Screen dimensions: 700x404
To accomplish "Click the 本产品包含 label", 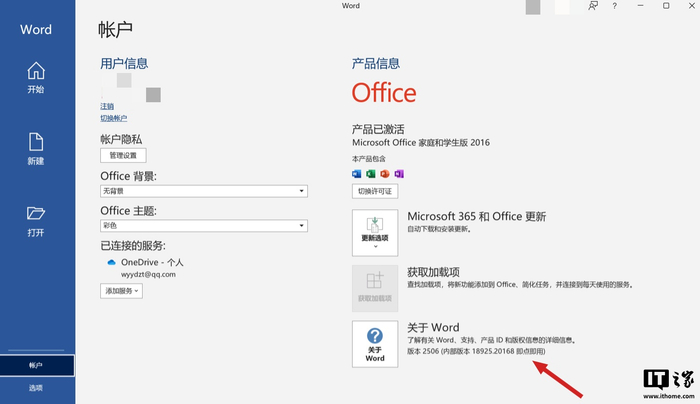I will [x=369, y=159].
